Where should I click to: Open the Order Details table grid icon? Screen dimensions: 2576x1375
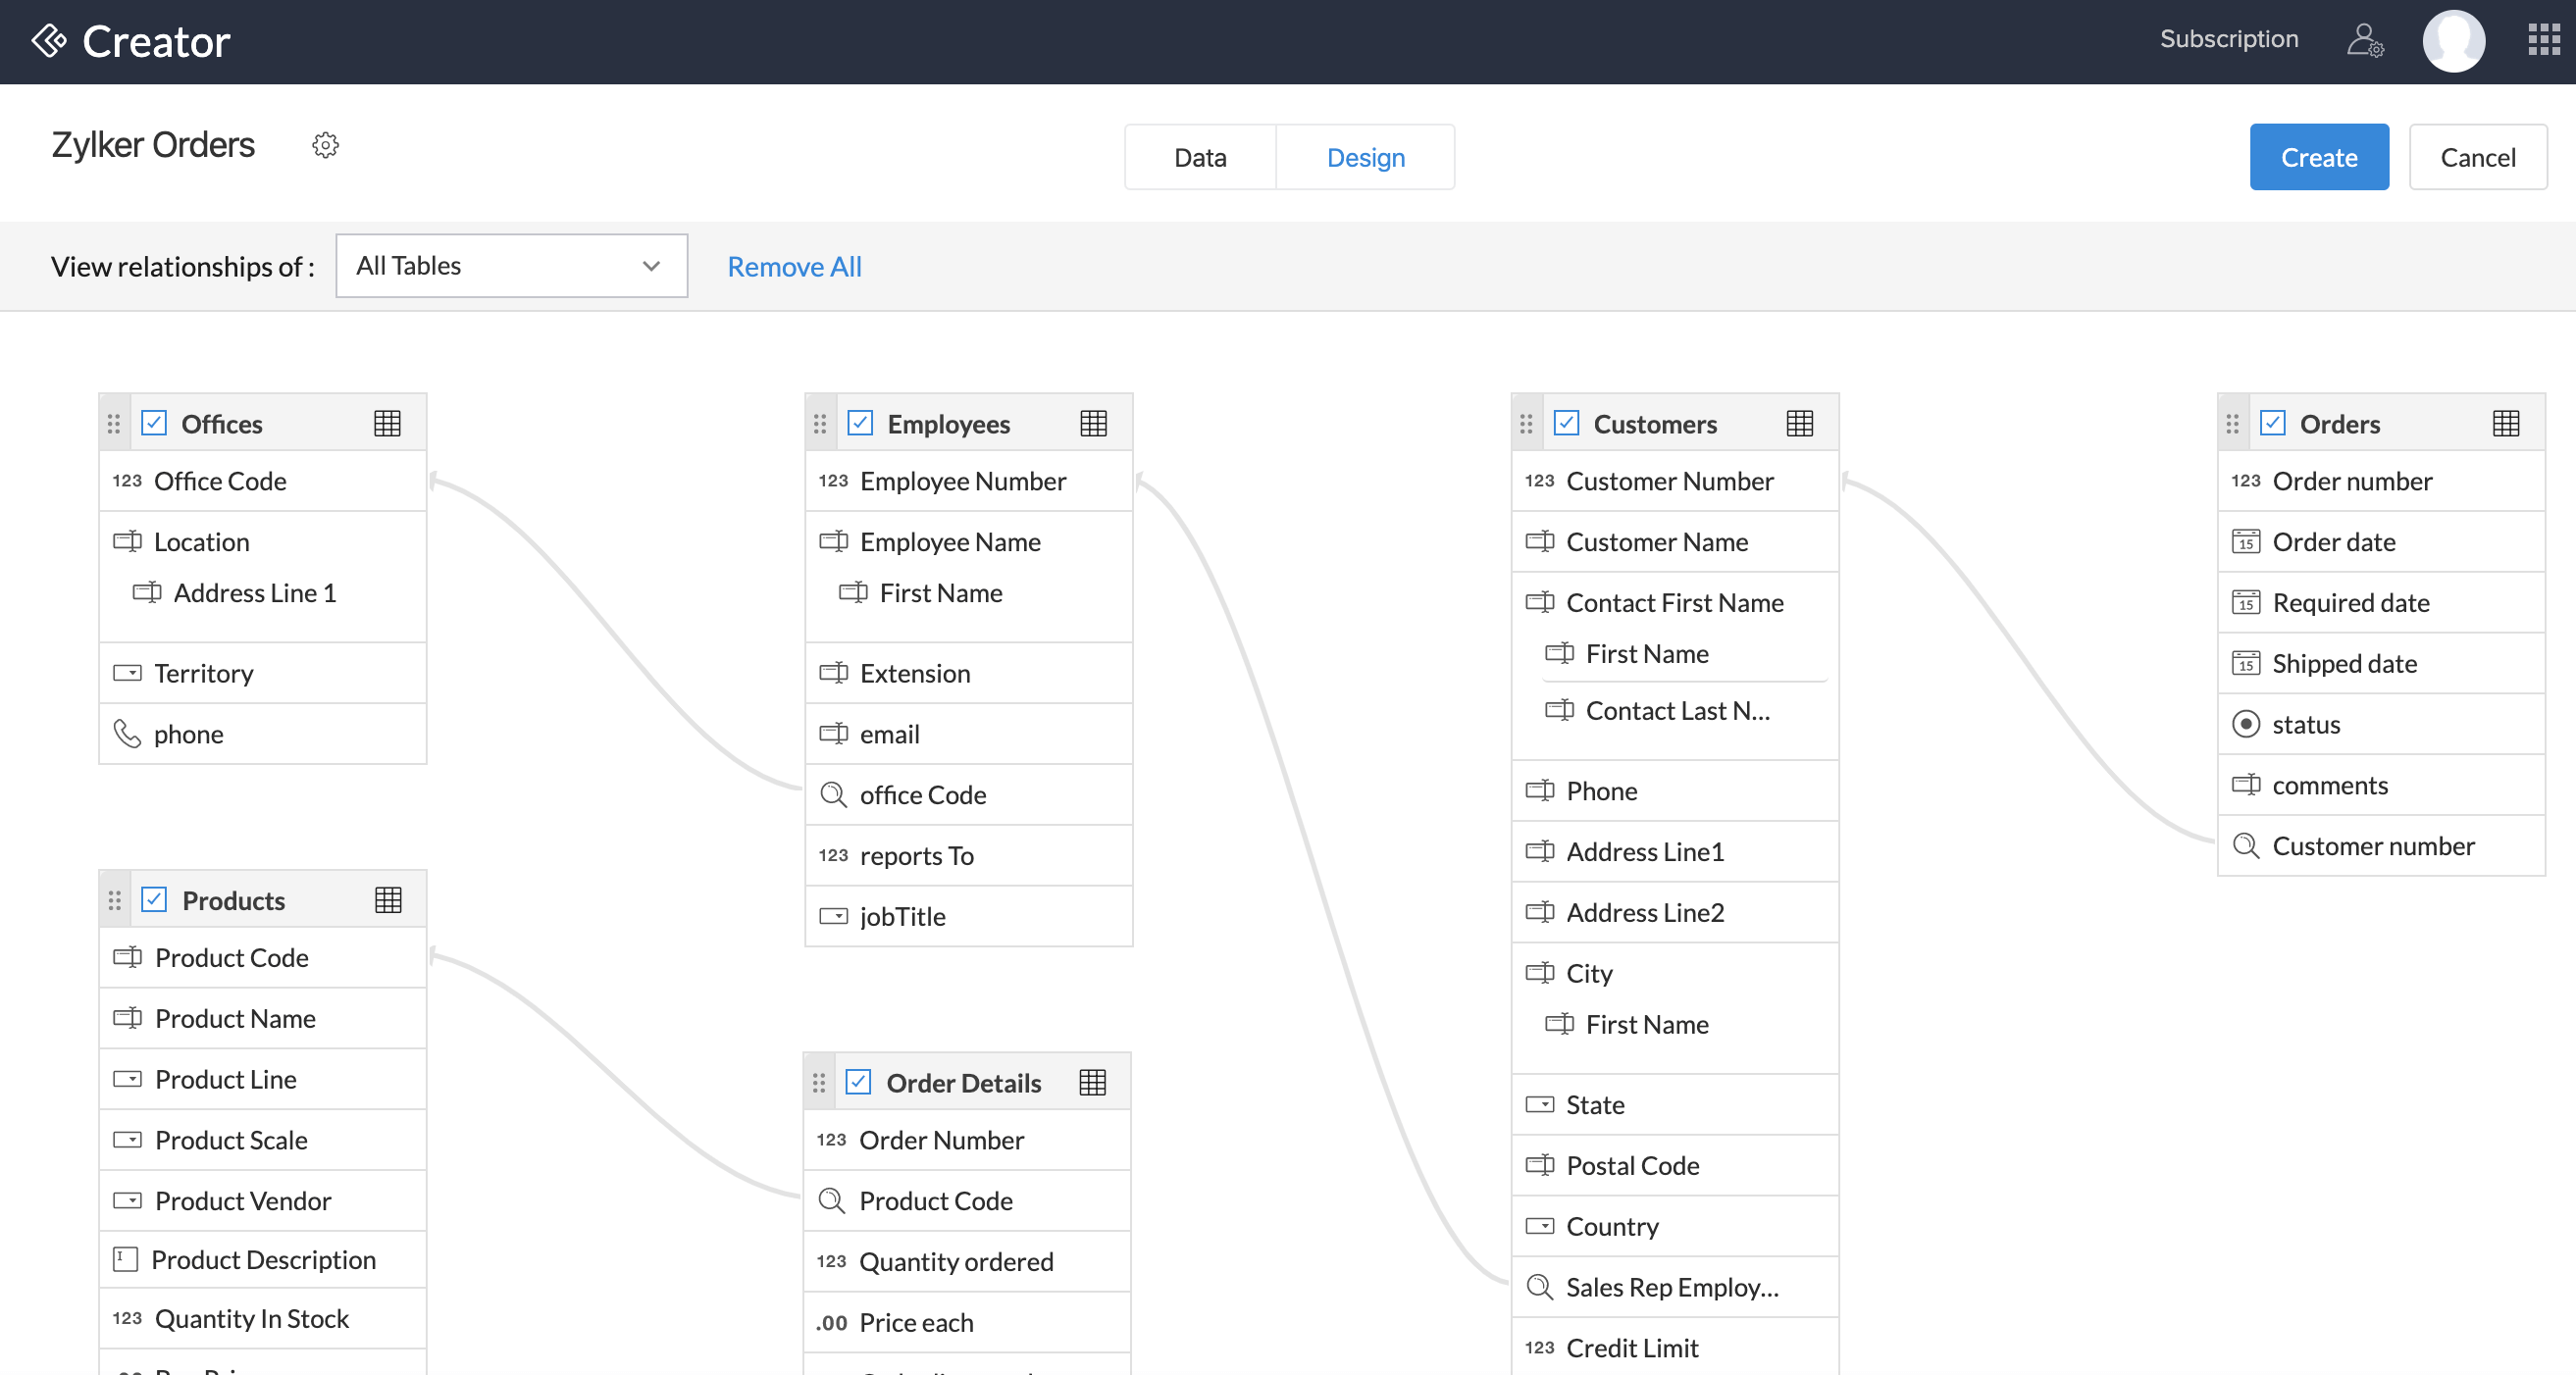coord(1092,1081)
